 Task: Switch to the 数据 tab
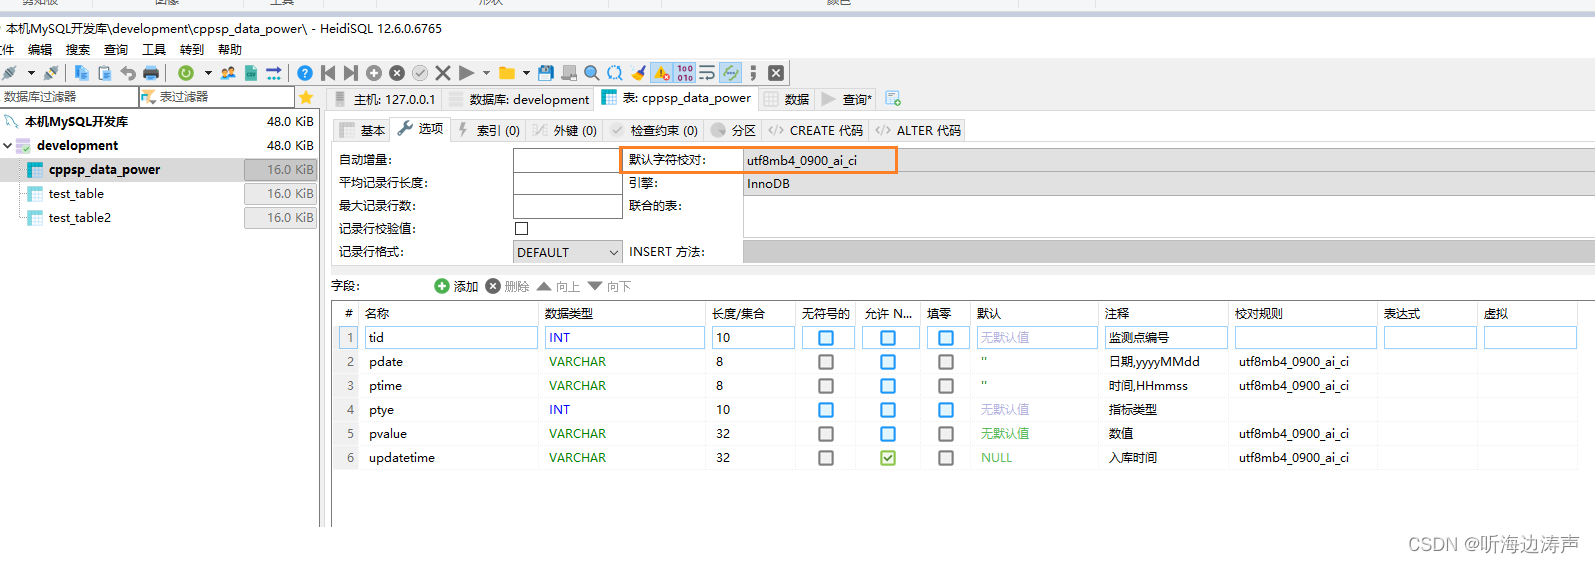click(787, 99)
